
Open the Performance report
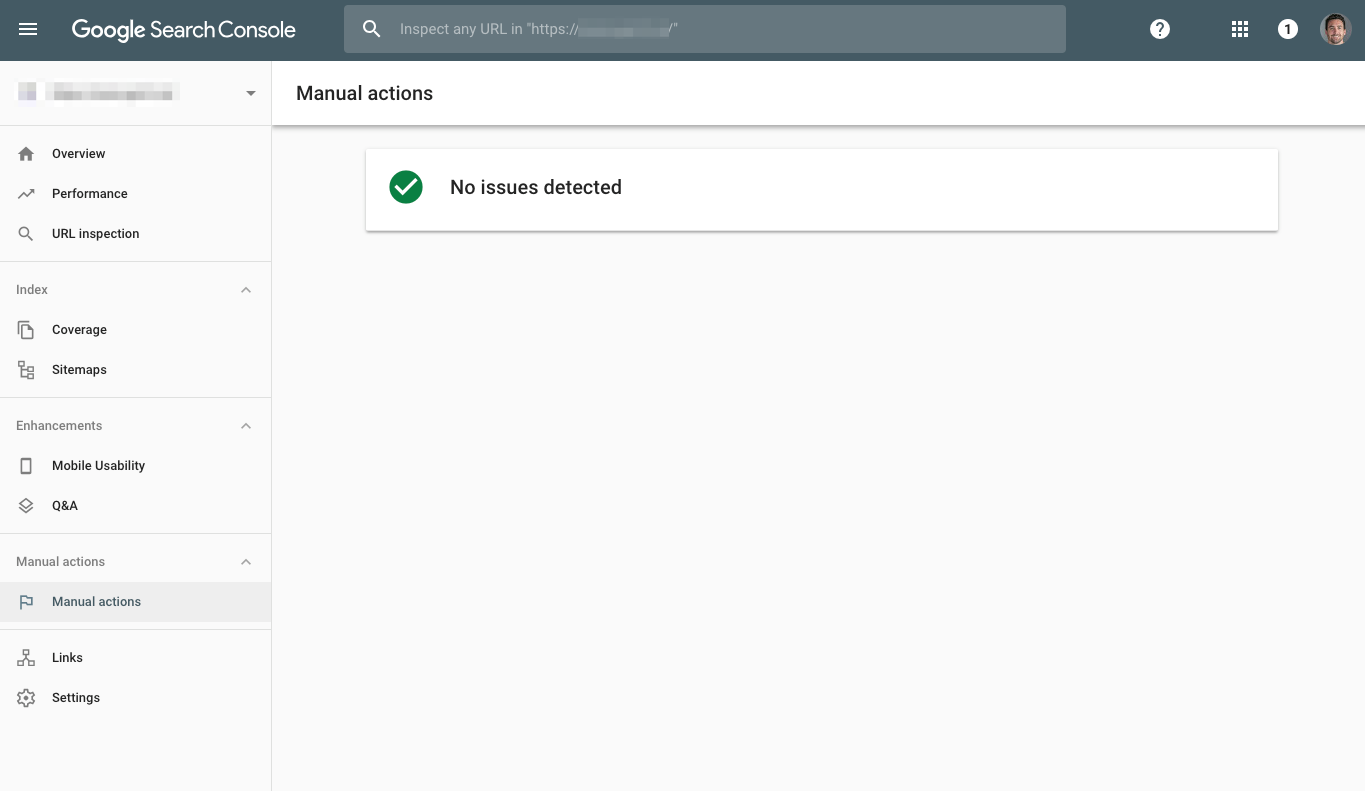pyautogui.click(x=135, y=194)
